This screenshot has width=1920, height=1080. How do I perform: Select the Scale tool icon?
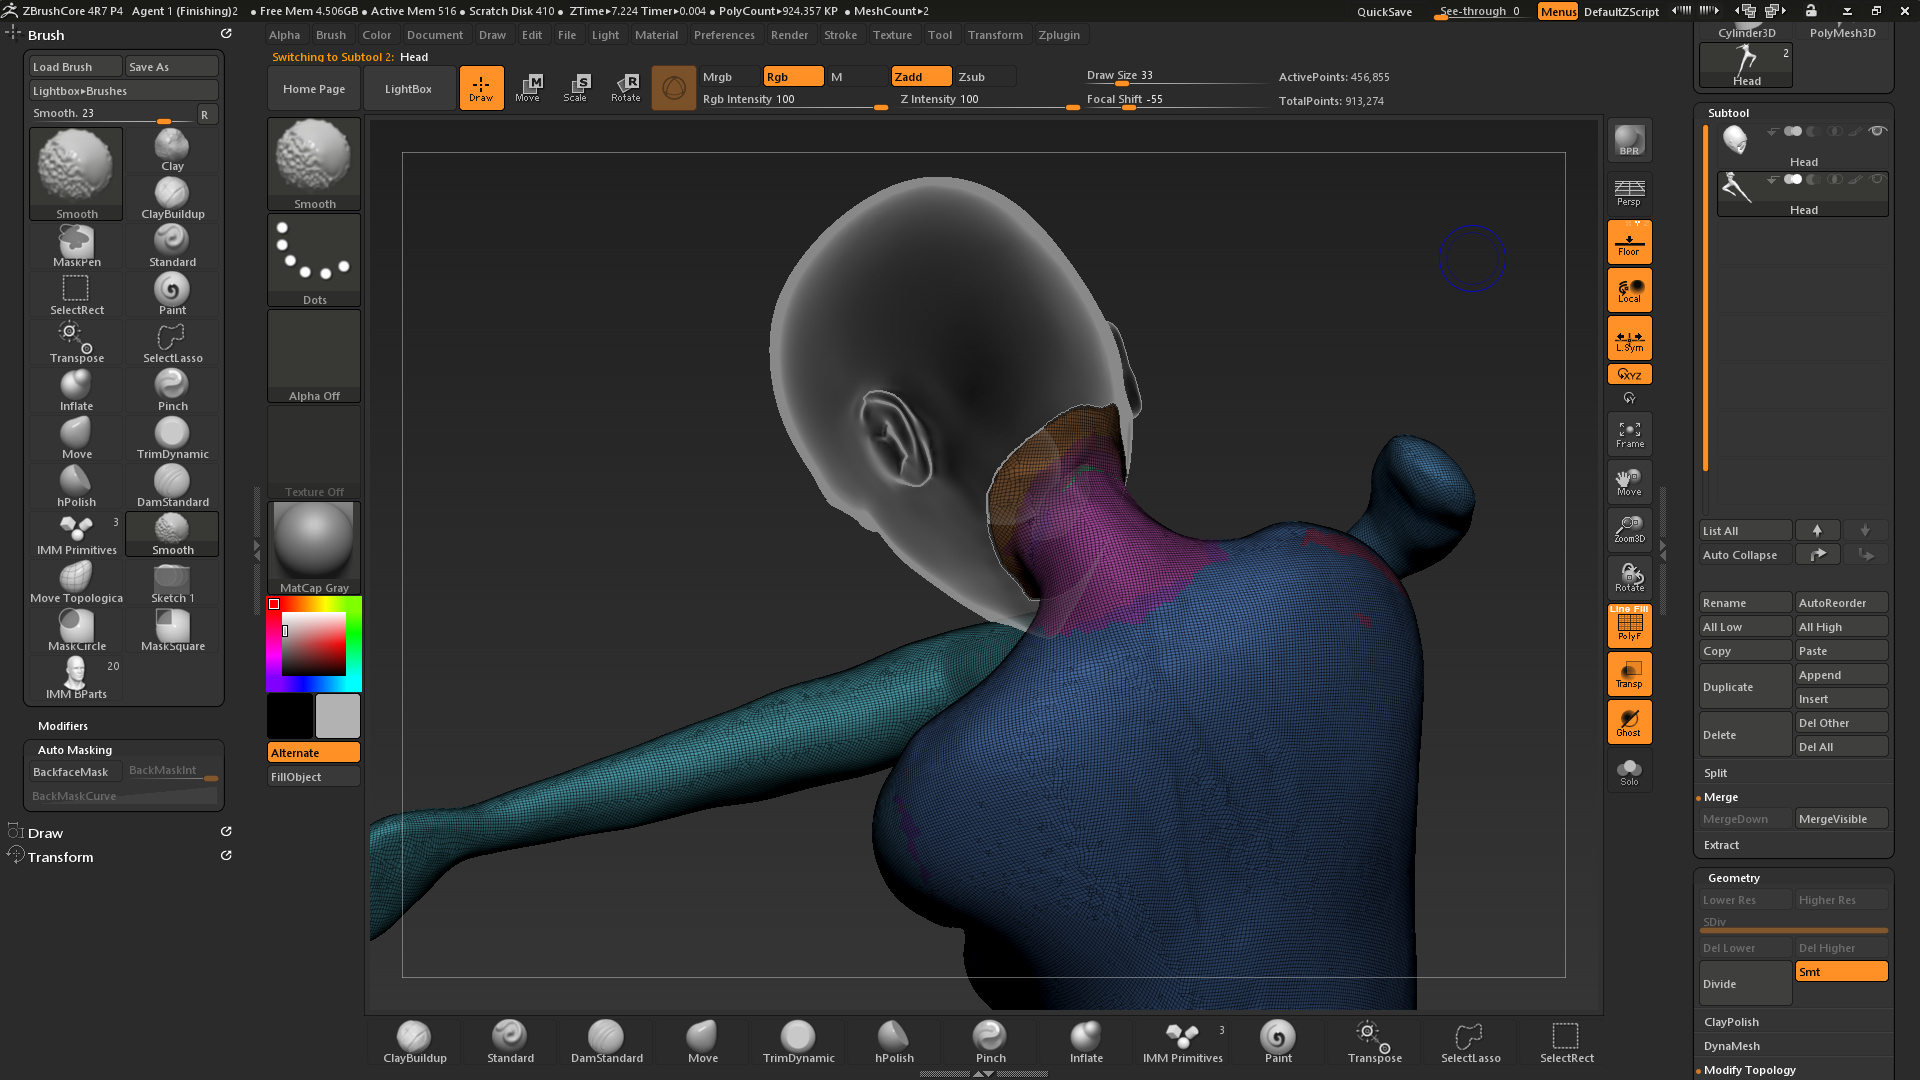[x=576, y=88]
